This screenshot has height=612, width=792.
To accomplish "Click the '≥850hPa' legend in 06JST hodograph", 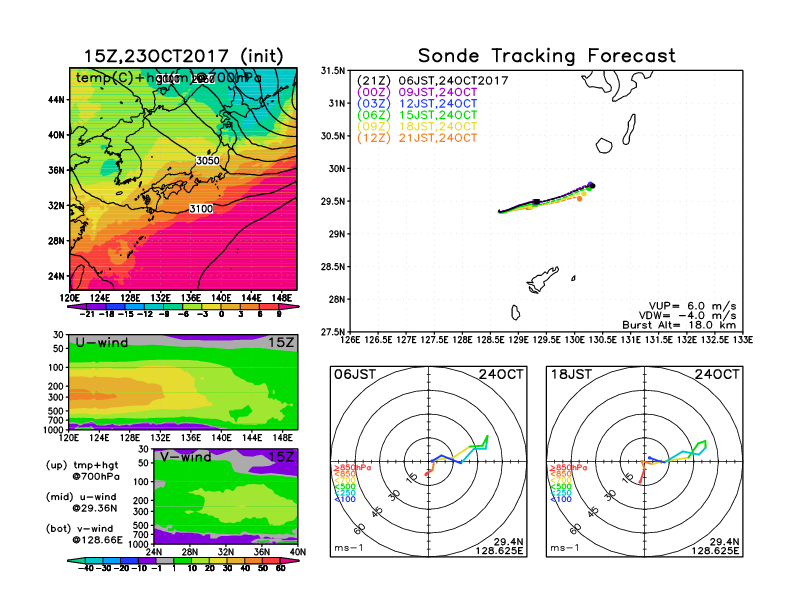I will (x=352, y=468).
